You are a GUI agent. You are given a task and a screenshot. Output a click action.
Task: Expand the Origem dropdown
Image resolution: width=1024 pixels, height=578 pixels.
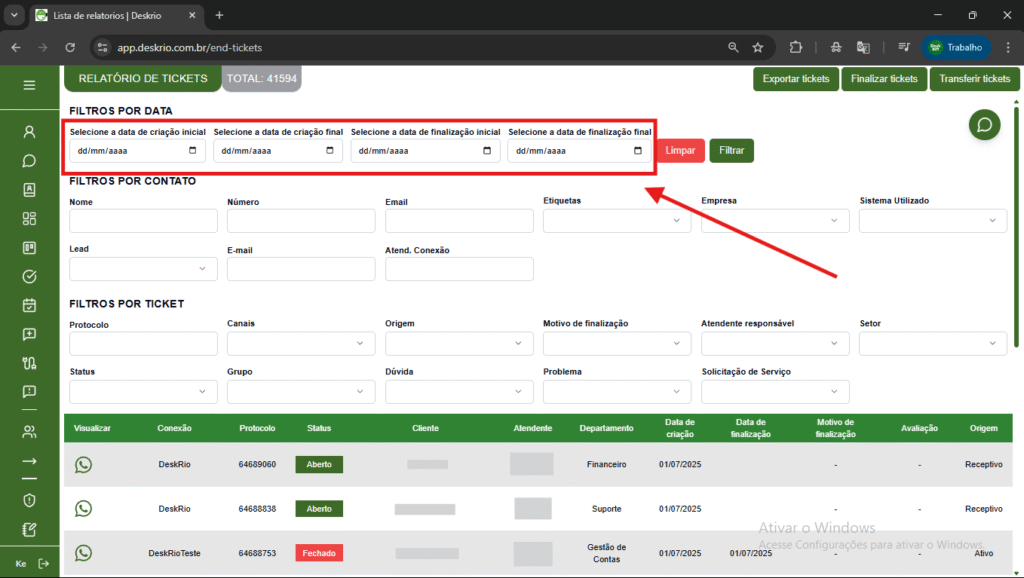pyautogui.click(x=459, y=344)
